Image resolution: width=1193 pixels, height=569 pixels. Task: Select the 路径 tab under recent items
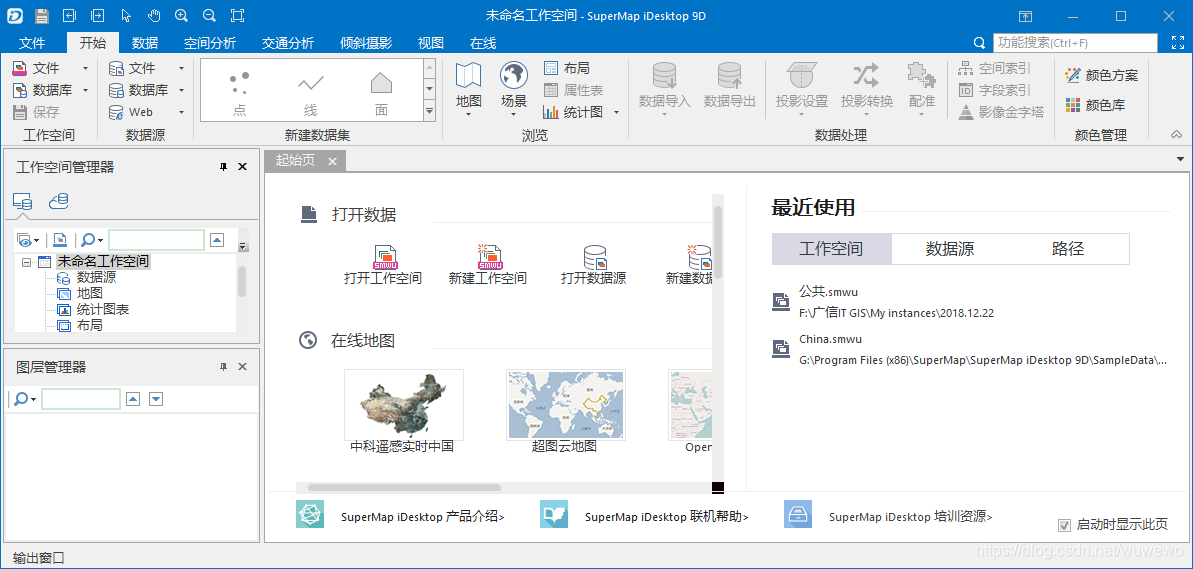[1068, 249]
